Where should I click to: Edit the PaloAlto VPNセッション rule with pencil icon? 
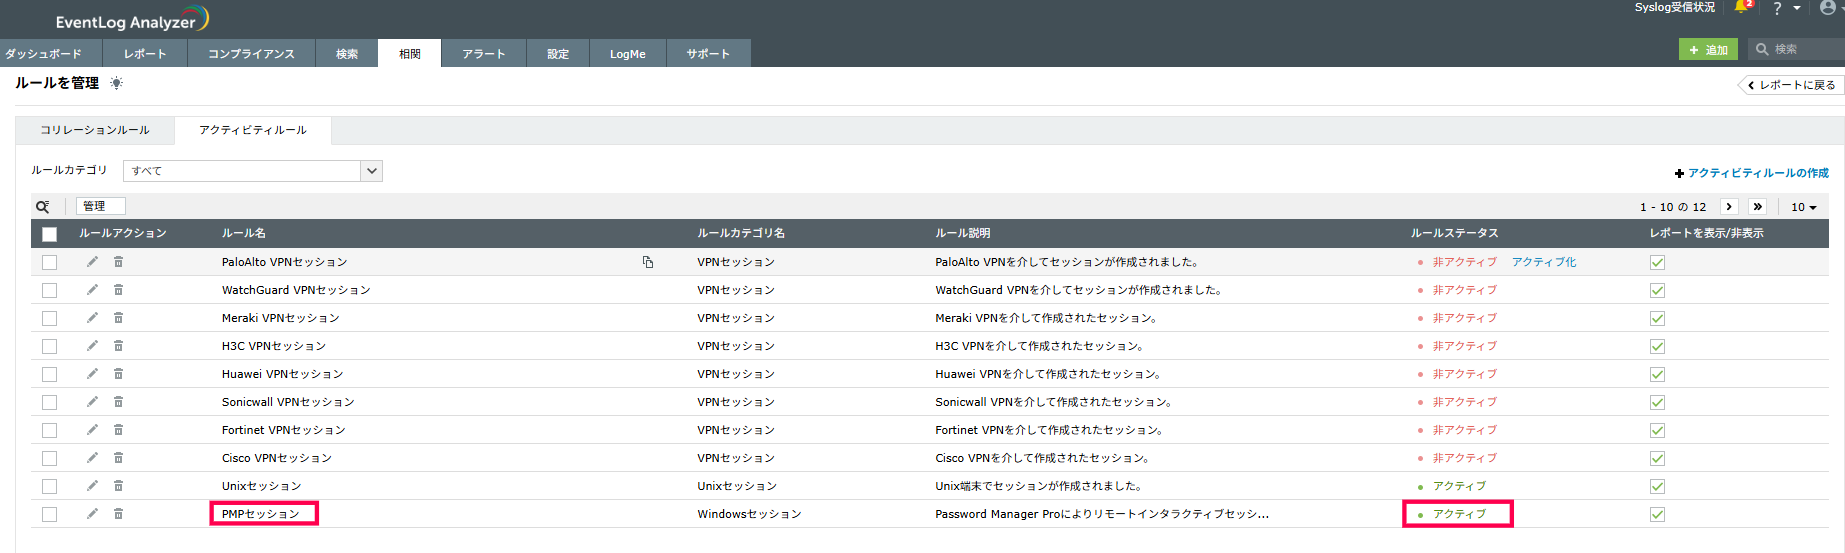point(92,261)
